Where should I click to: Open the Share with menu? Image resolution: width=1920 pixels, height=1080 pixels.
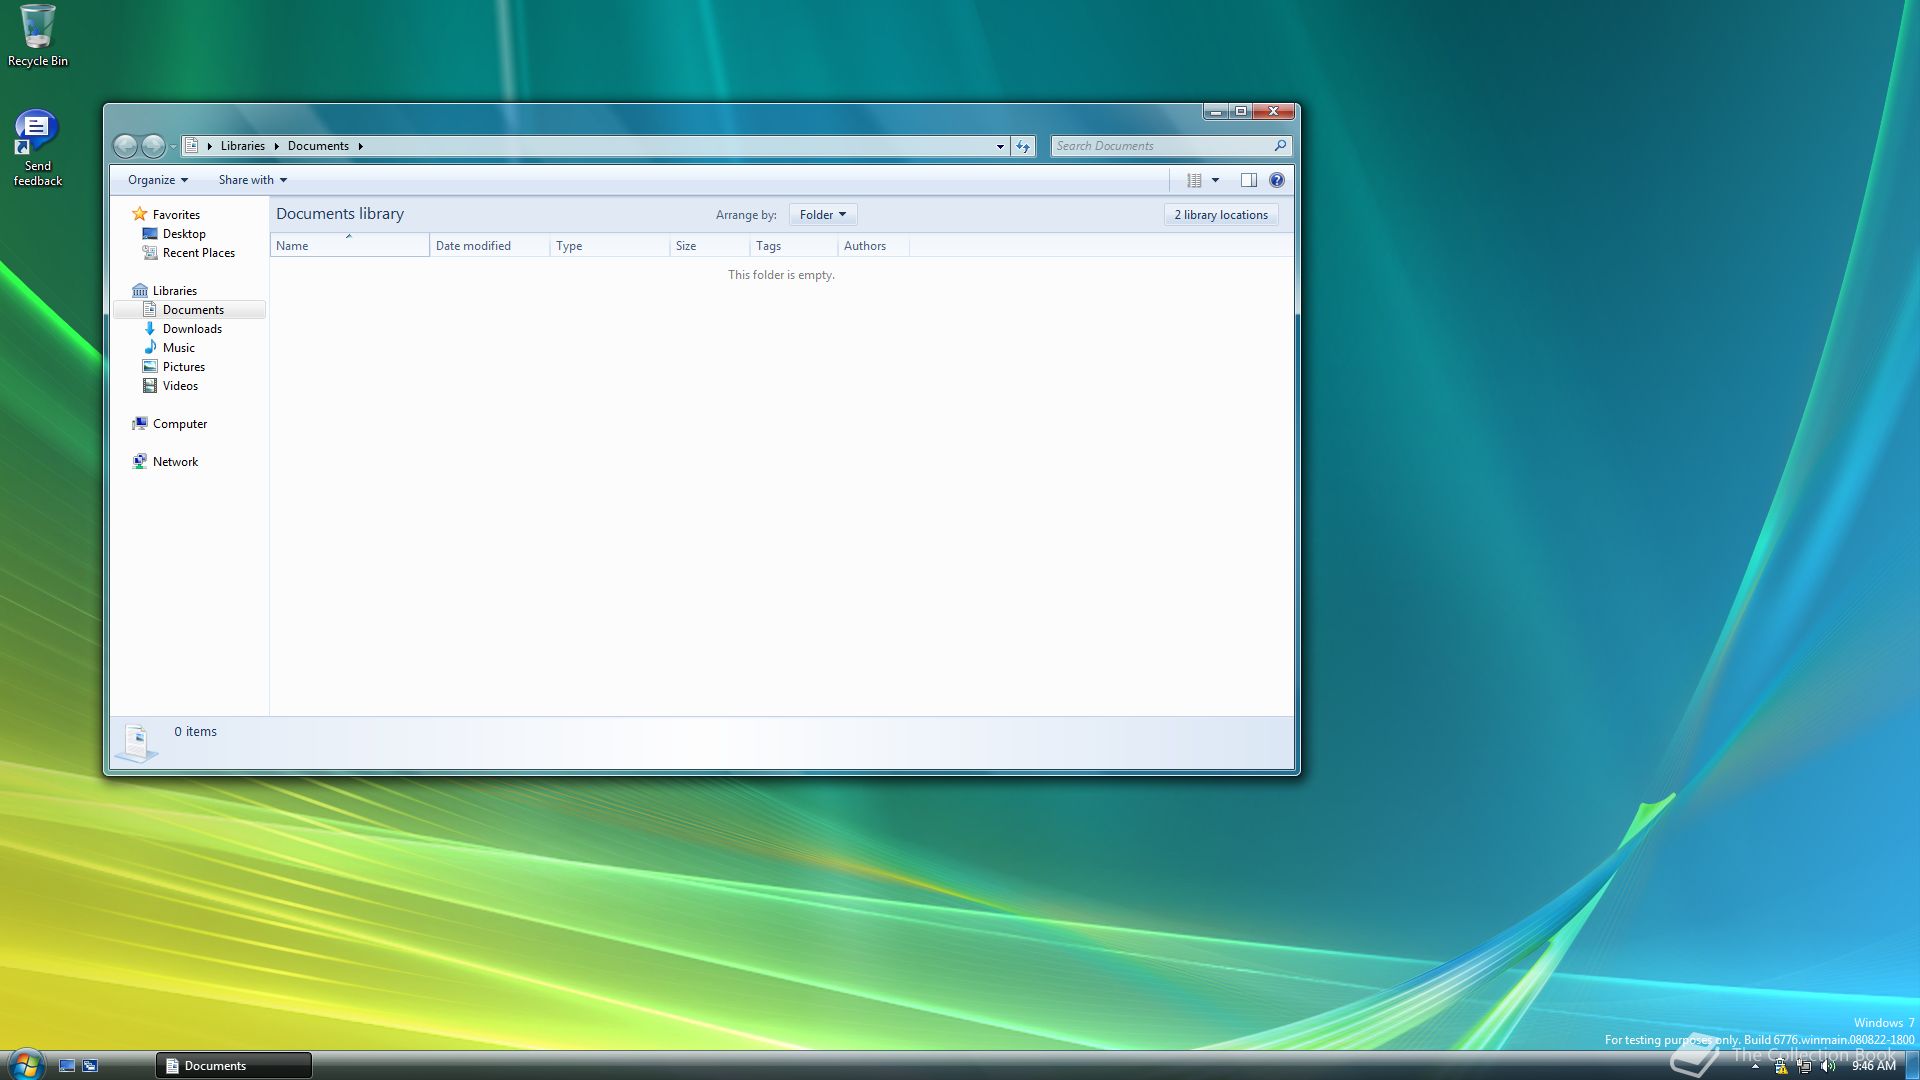click(253, 180)
